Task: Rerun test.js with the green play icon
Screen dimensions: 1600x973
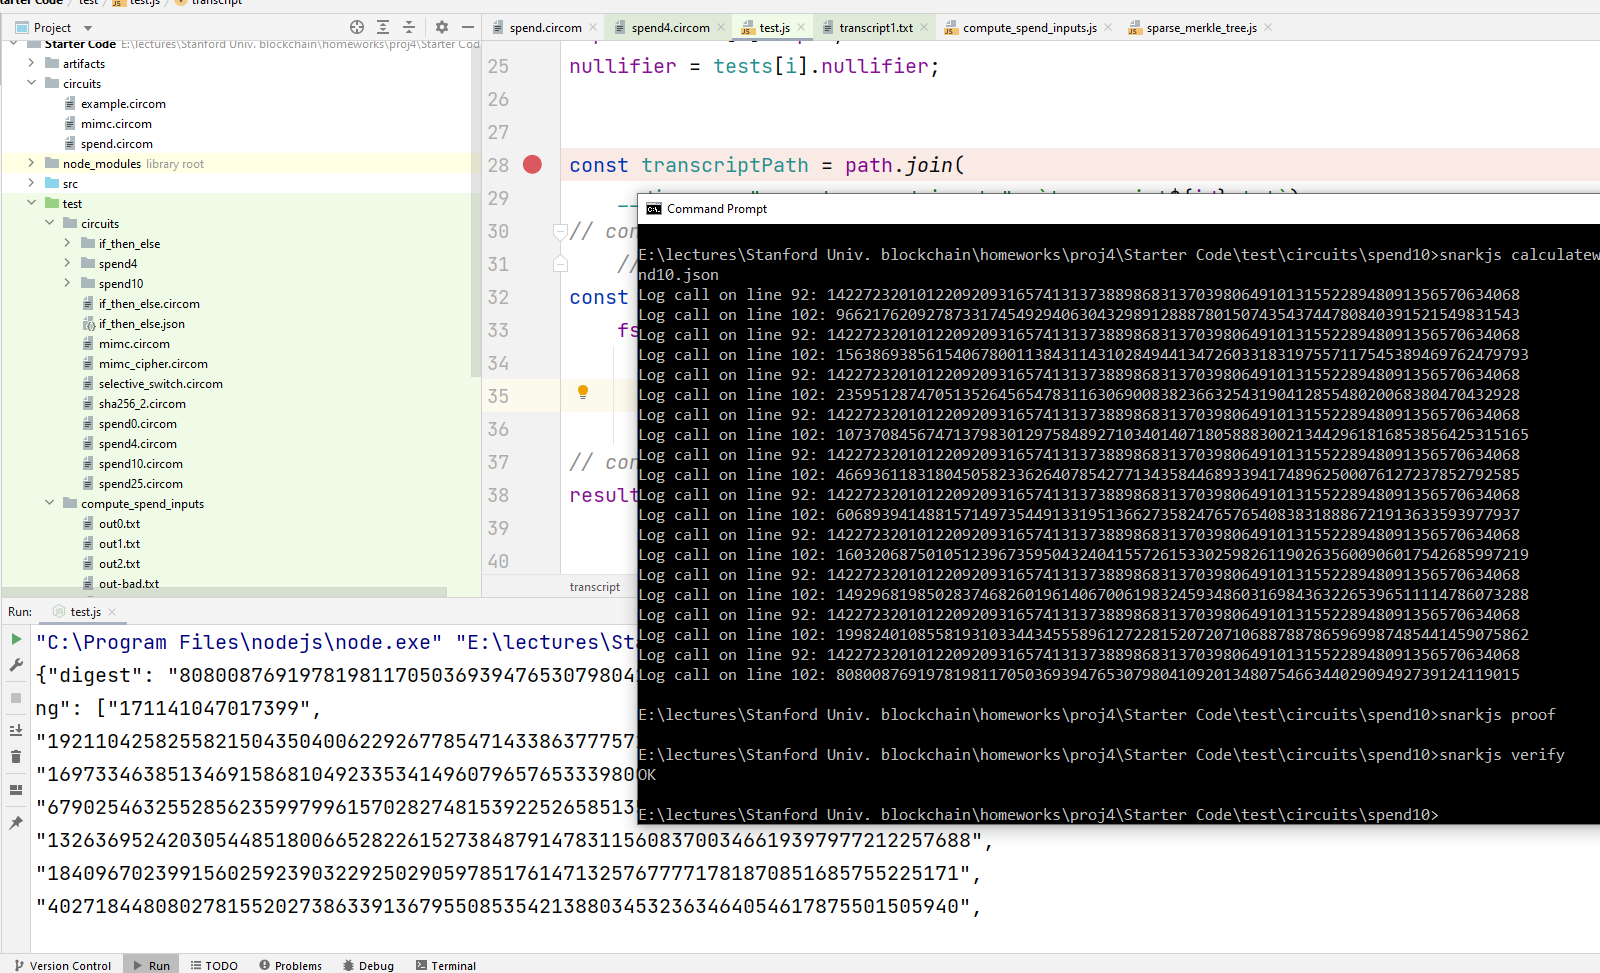Action: pyautogui.click(x=16, y=638)
